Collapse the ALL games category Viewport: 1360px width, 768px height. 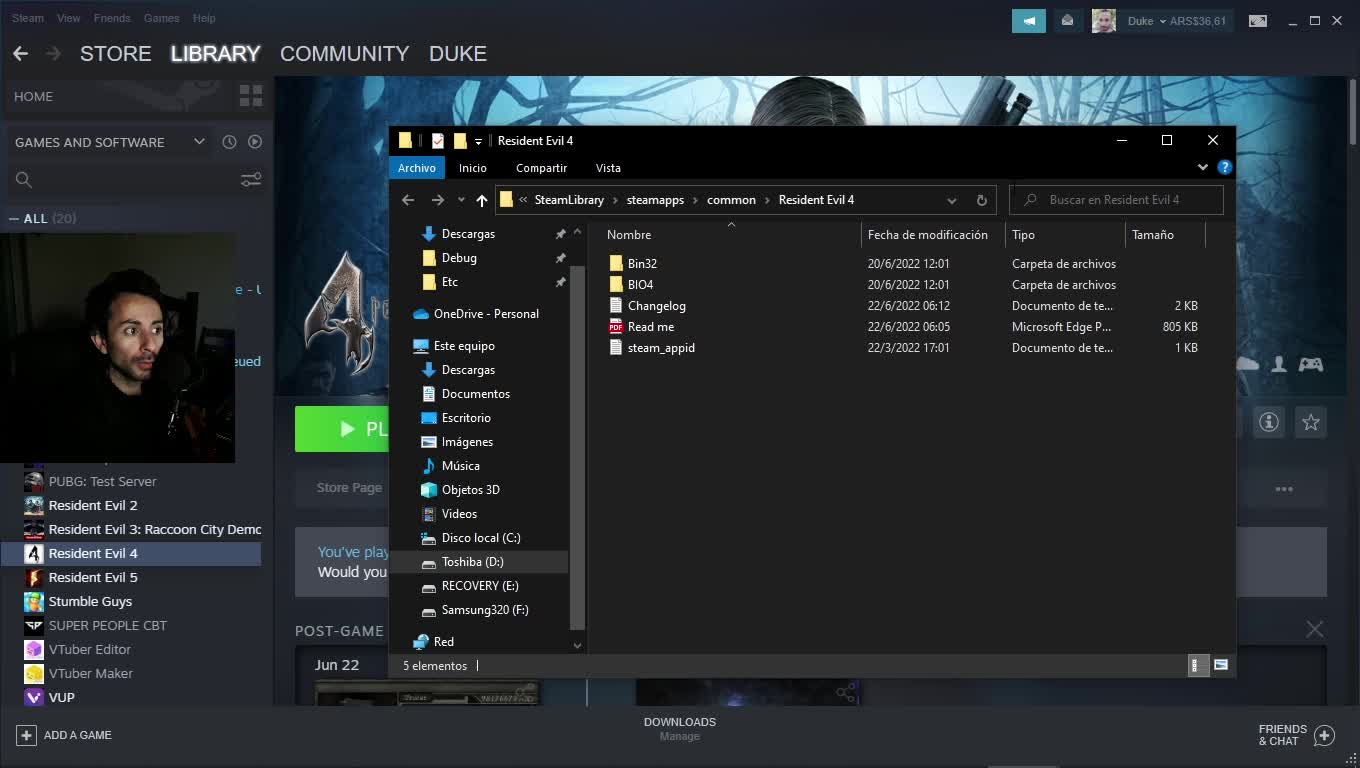pyautogui.click(x=14, y=219)
